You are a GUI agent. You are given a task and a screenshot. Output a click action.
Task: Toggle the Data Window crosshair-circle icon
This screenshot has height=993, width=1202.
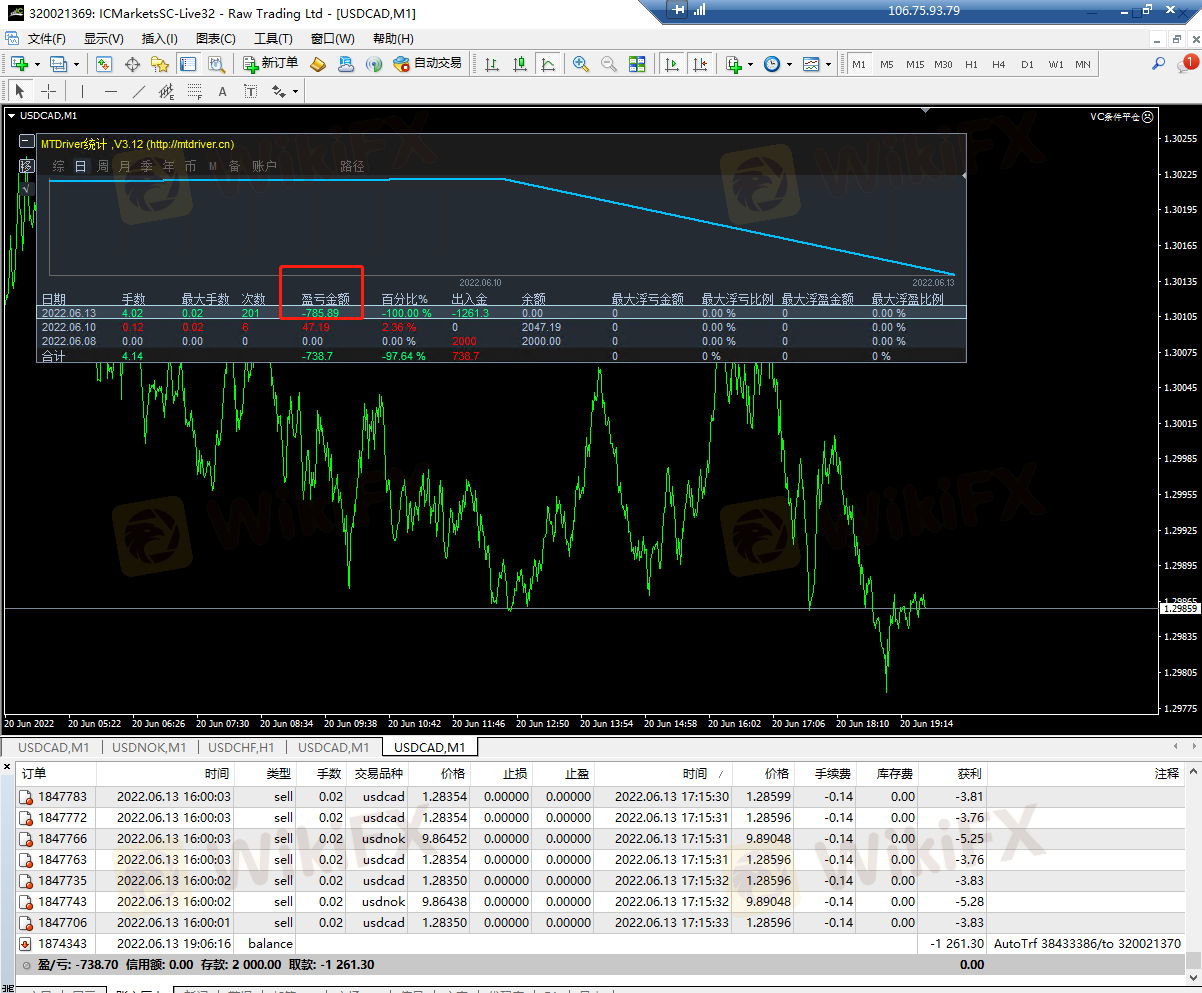click(x=132, y=64)
